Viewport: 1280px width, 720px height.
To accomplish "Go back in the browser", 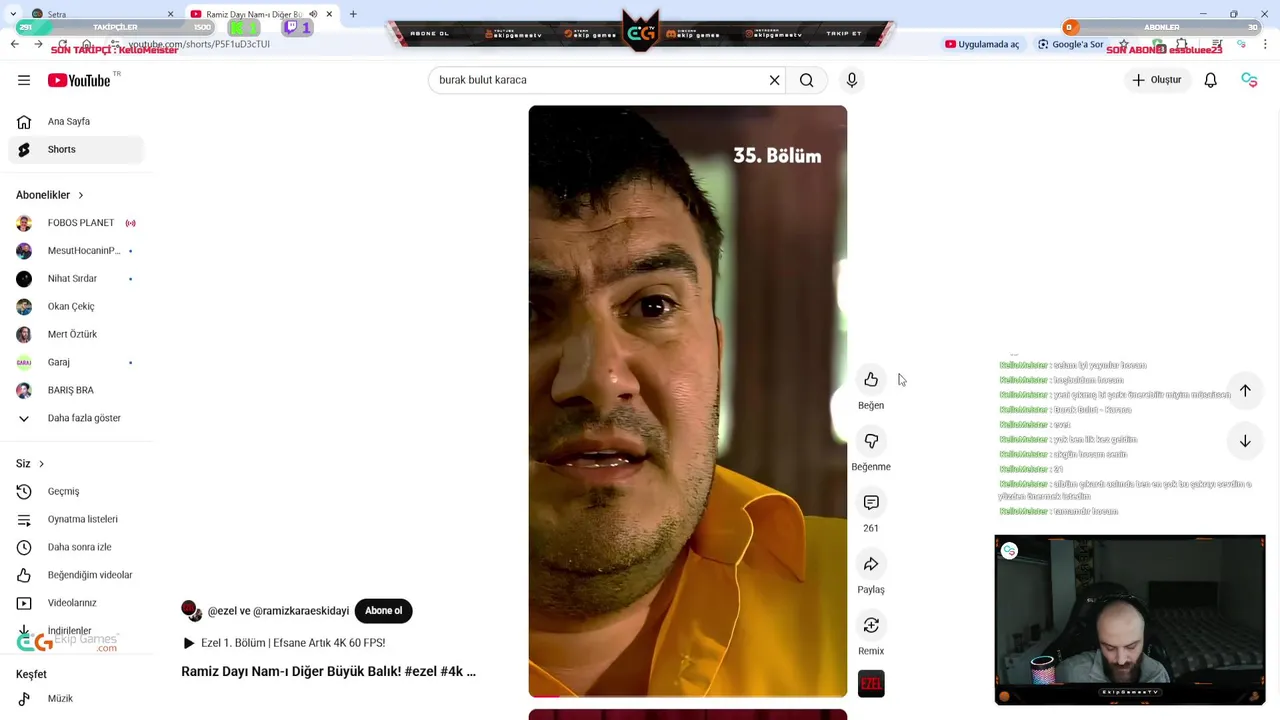I will pyautogui.click(x=14, y=44).
